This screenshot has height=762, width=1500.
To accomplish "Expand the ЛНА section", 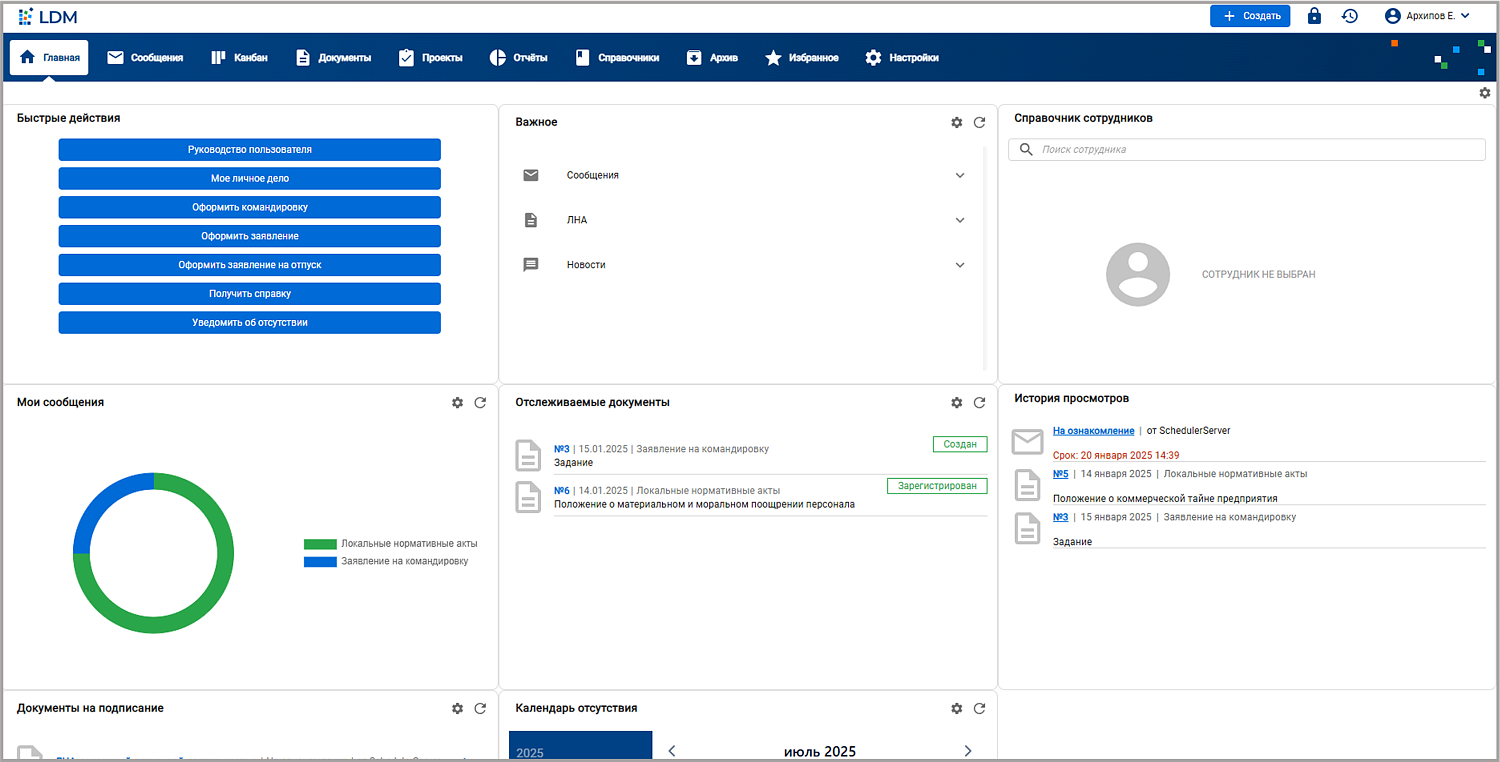I will [960, 220].
